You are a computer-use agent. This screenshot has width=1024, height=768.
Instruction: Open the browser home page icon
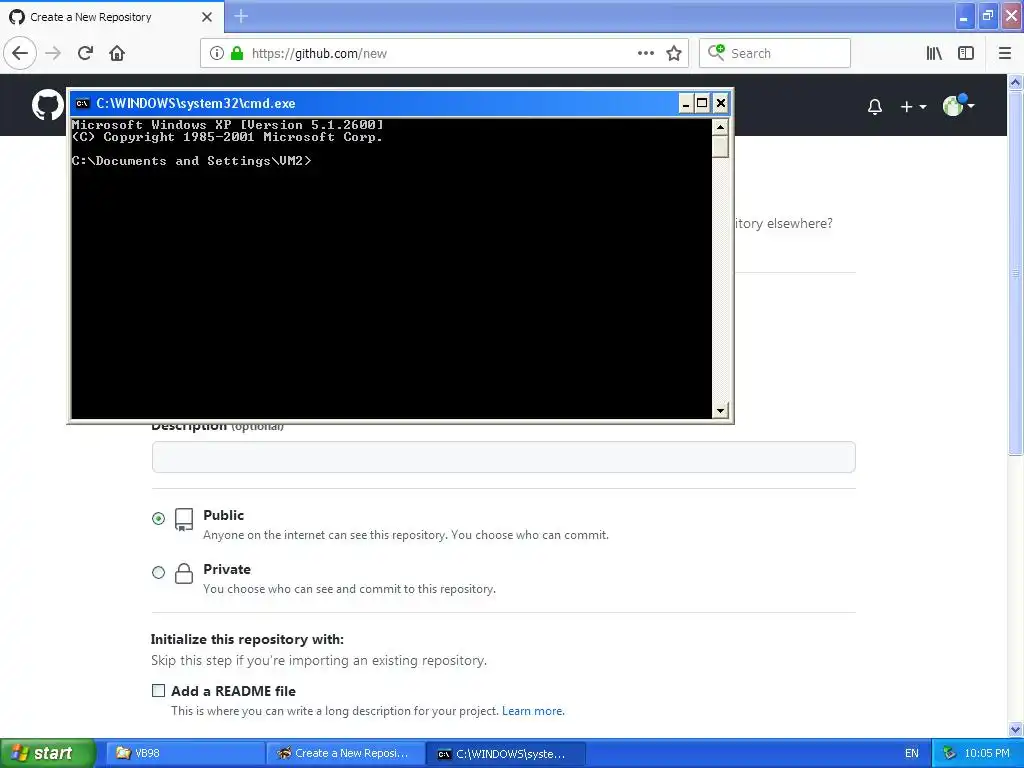point(117,53)
